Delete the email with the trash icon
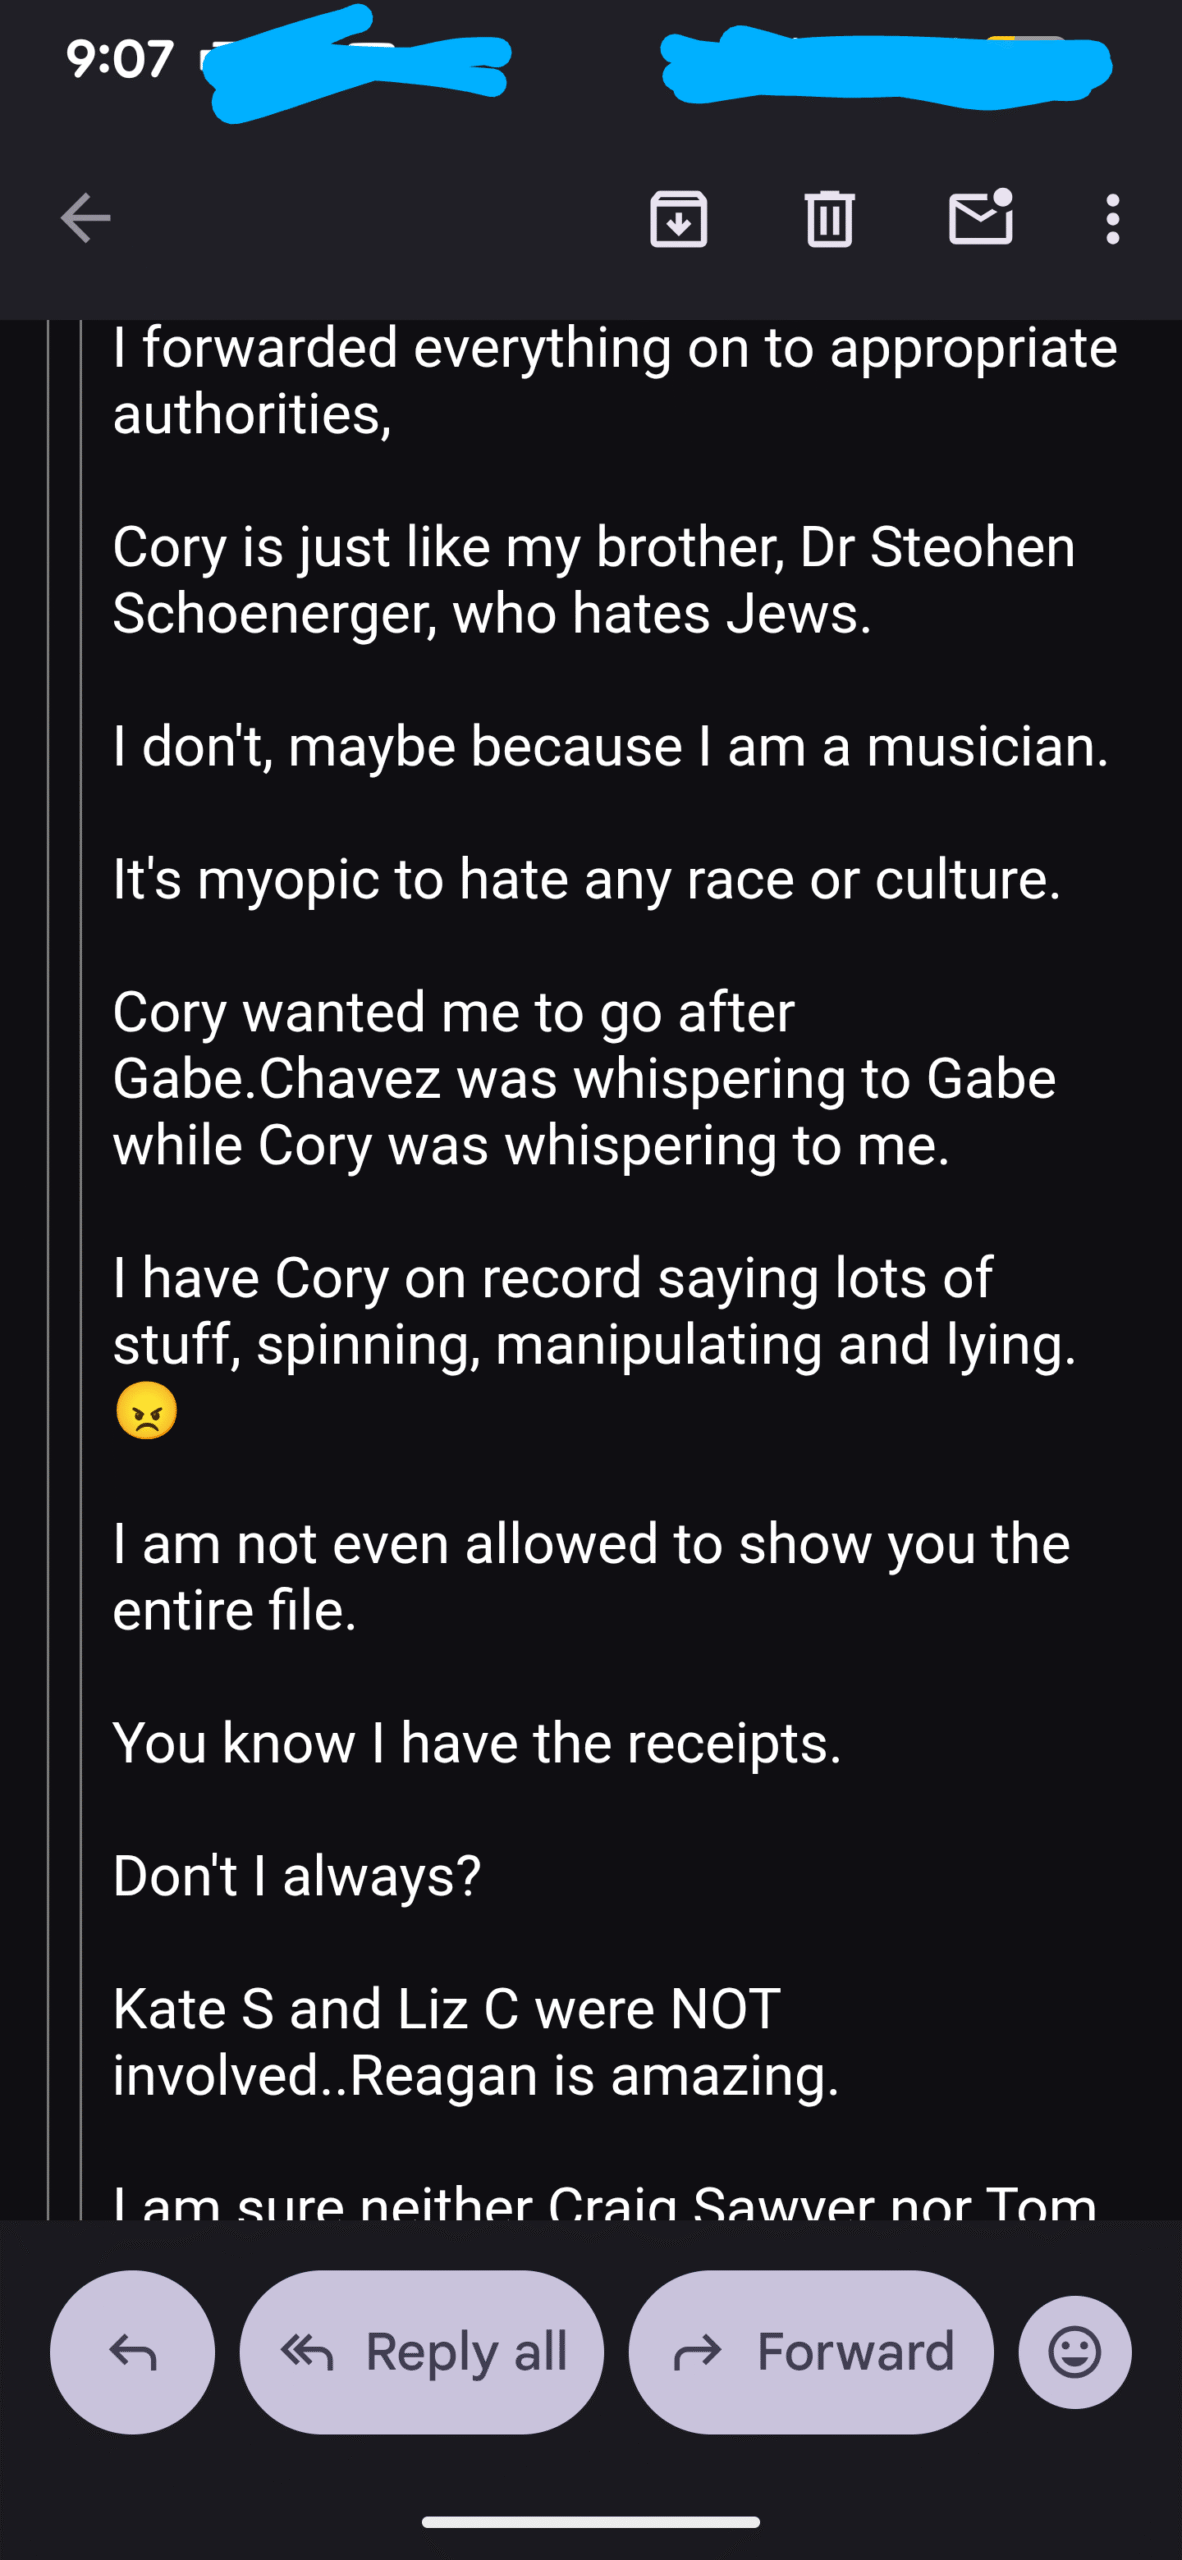 click(x=829, y=218)
